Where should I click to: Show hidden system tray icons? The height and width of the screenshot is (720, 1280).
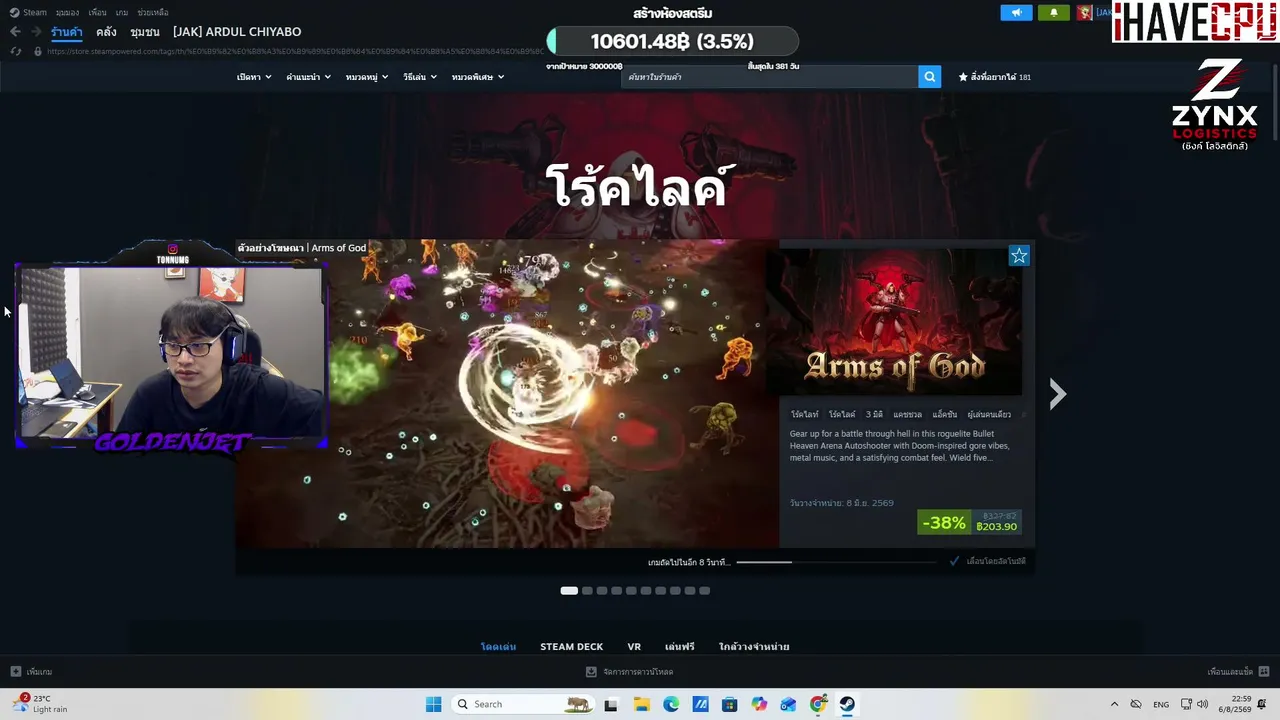pos(1114,704)
